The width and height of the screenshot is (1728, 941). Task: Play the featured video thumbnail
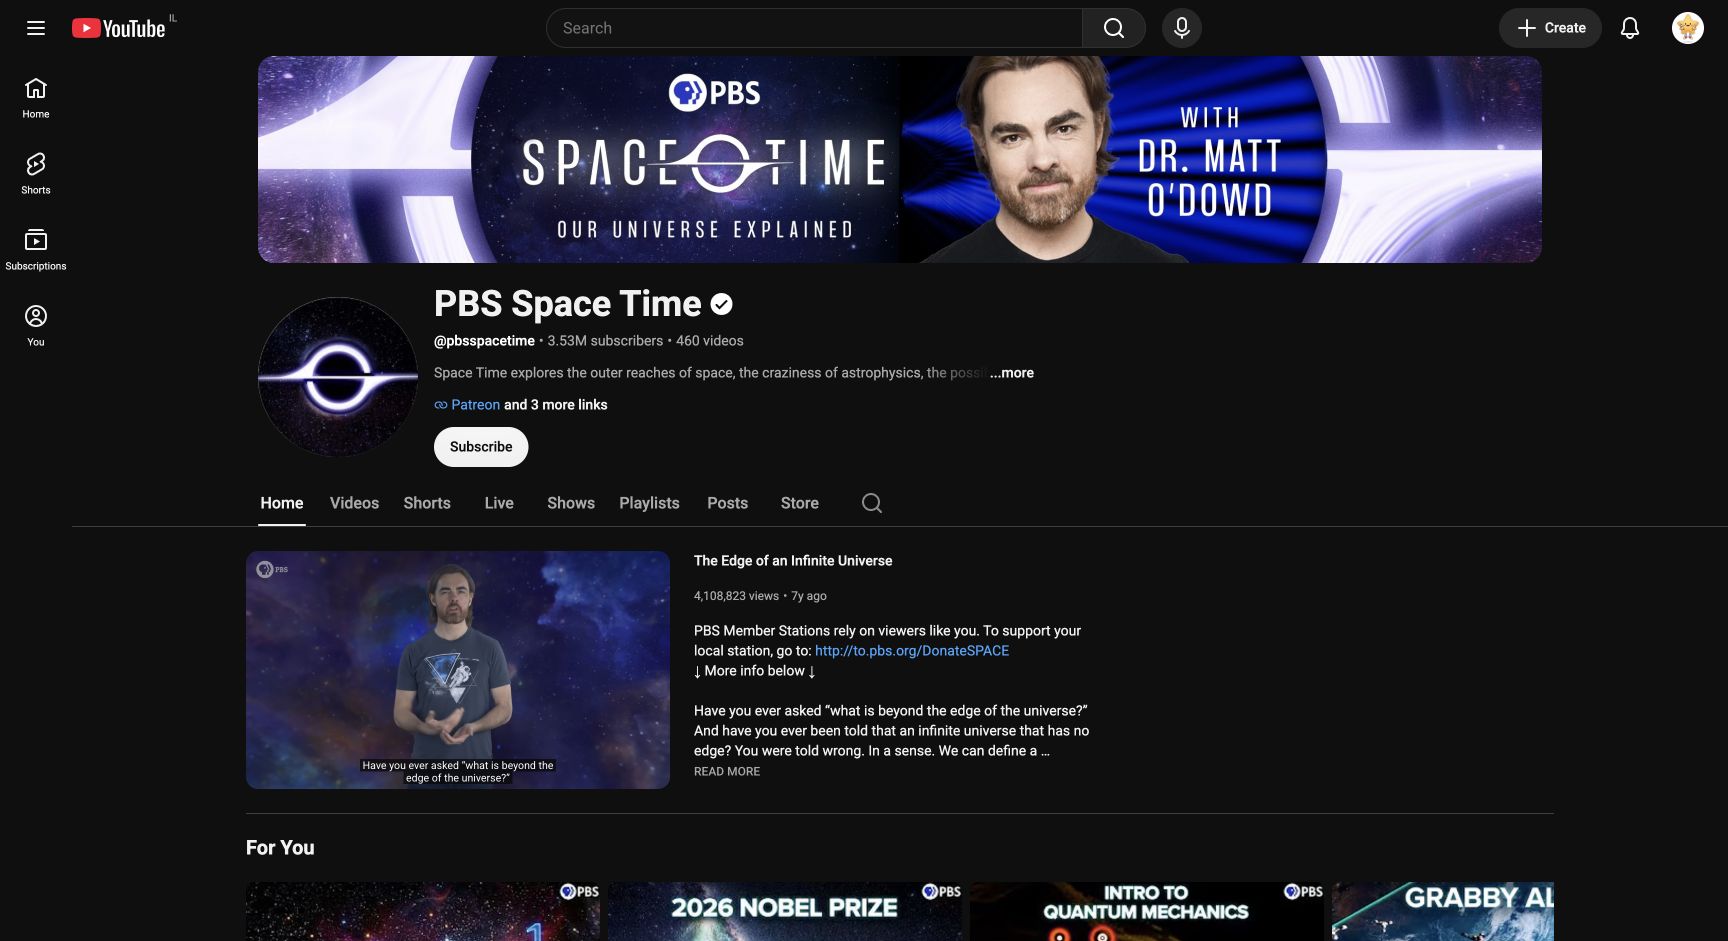click(x=458, y=670)
